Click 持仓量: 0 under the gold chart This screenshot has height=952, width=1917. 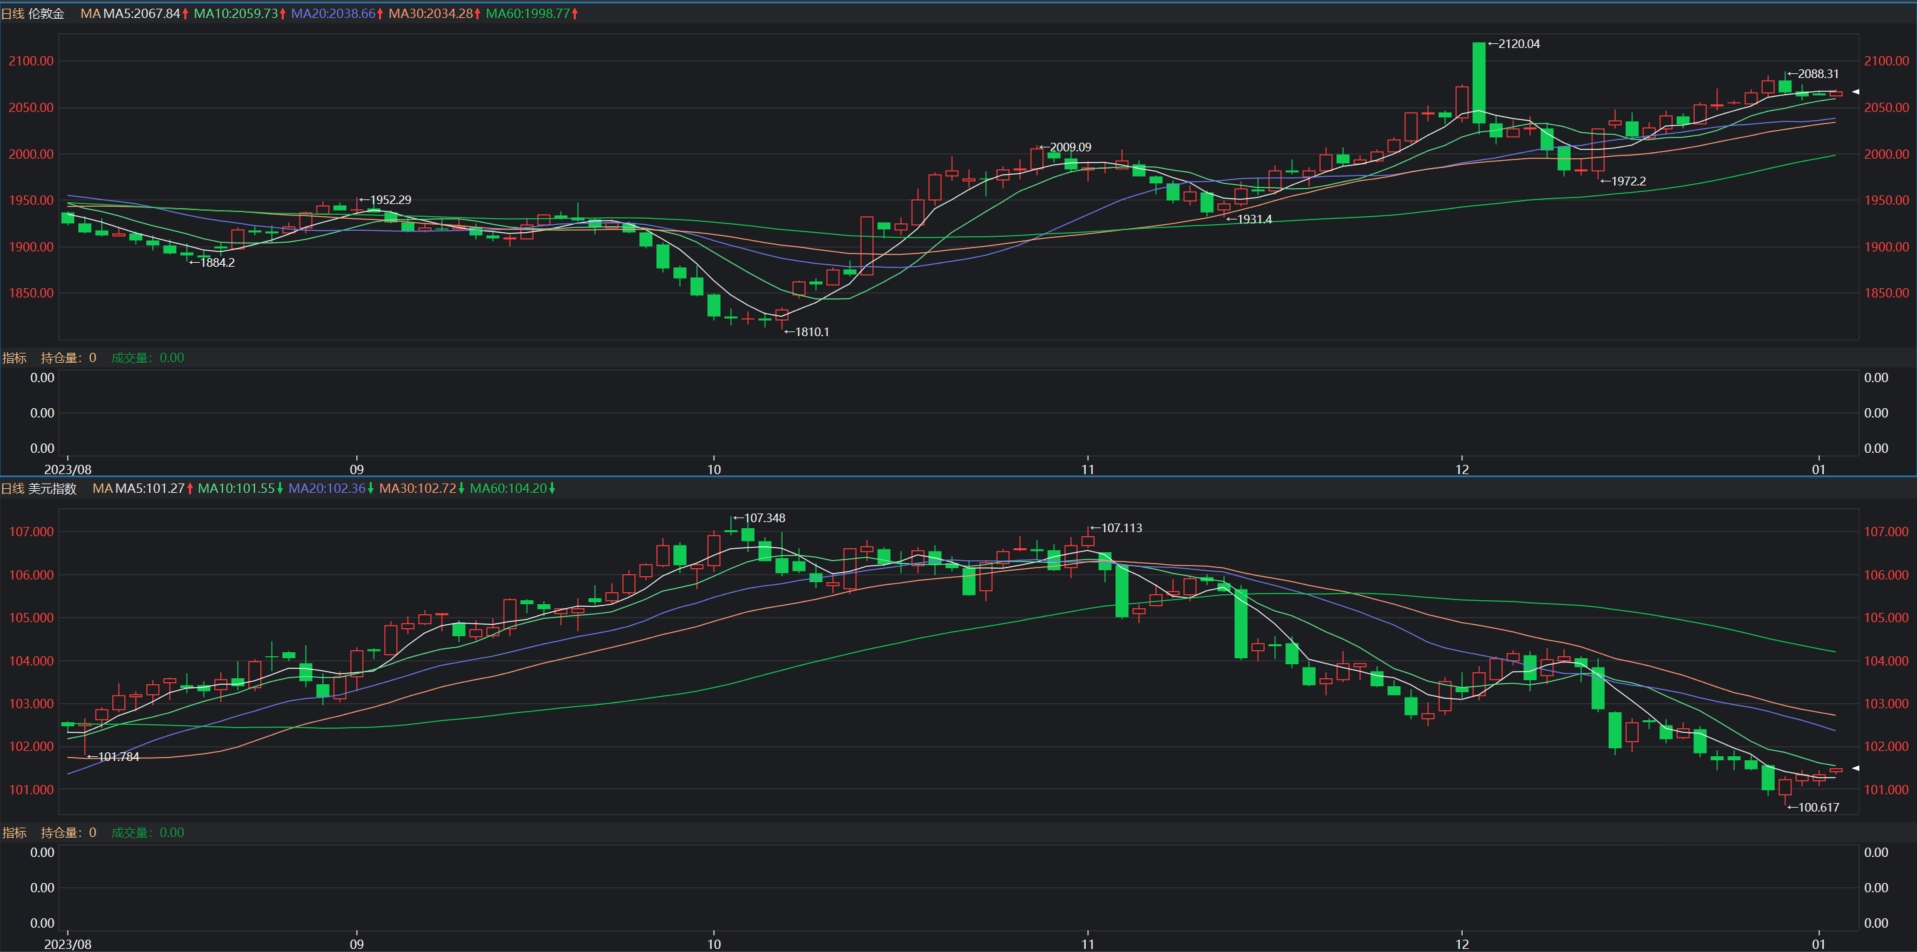[68, 358]
